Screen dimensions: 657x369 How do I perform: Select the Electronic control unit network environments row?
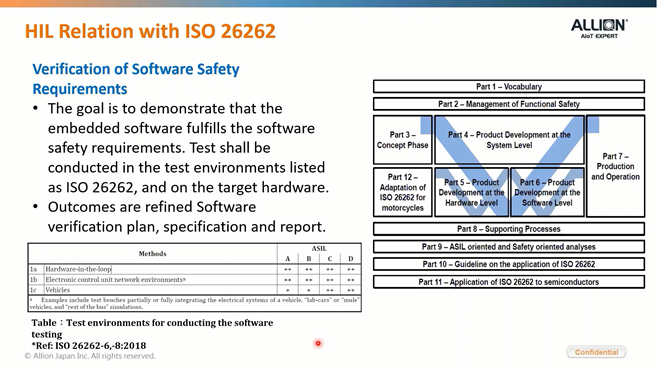[195, 280]
